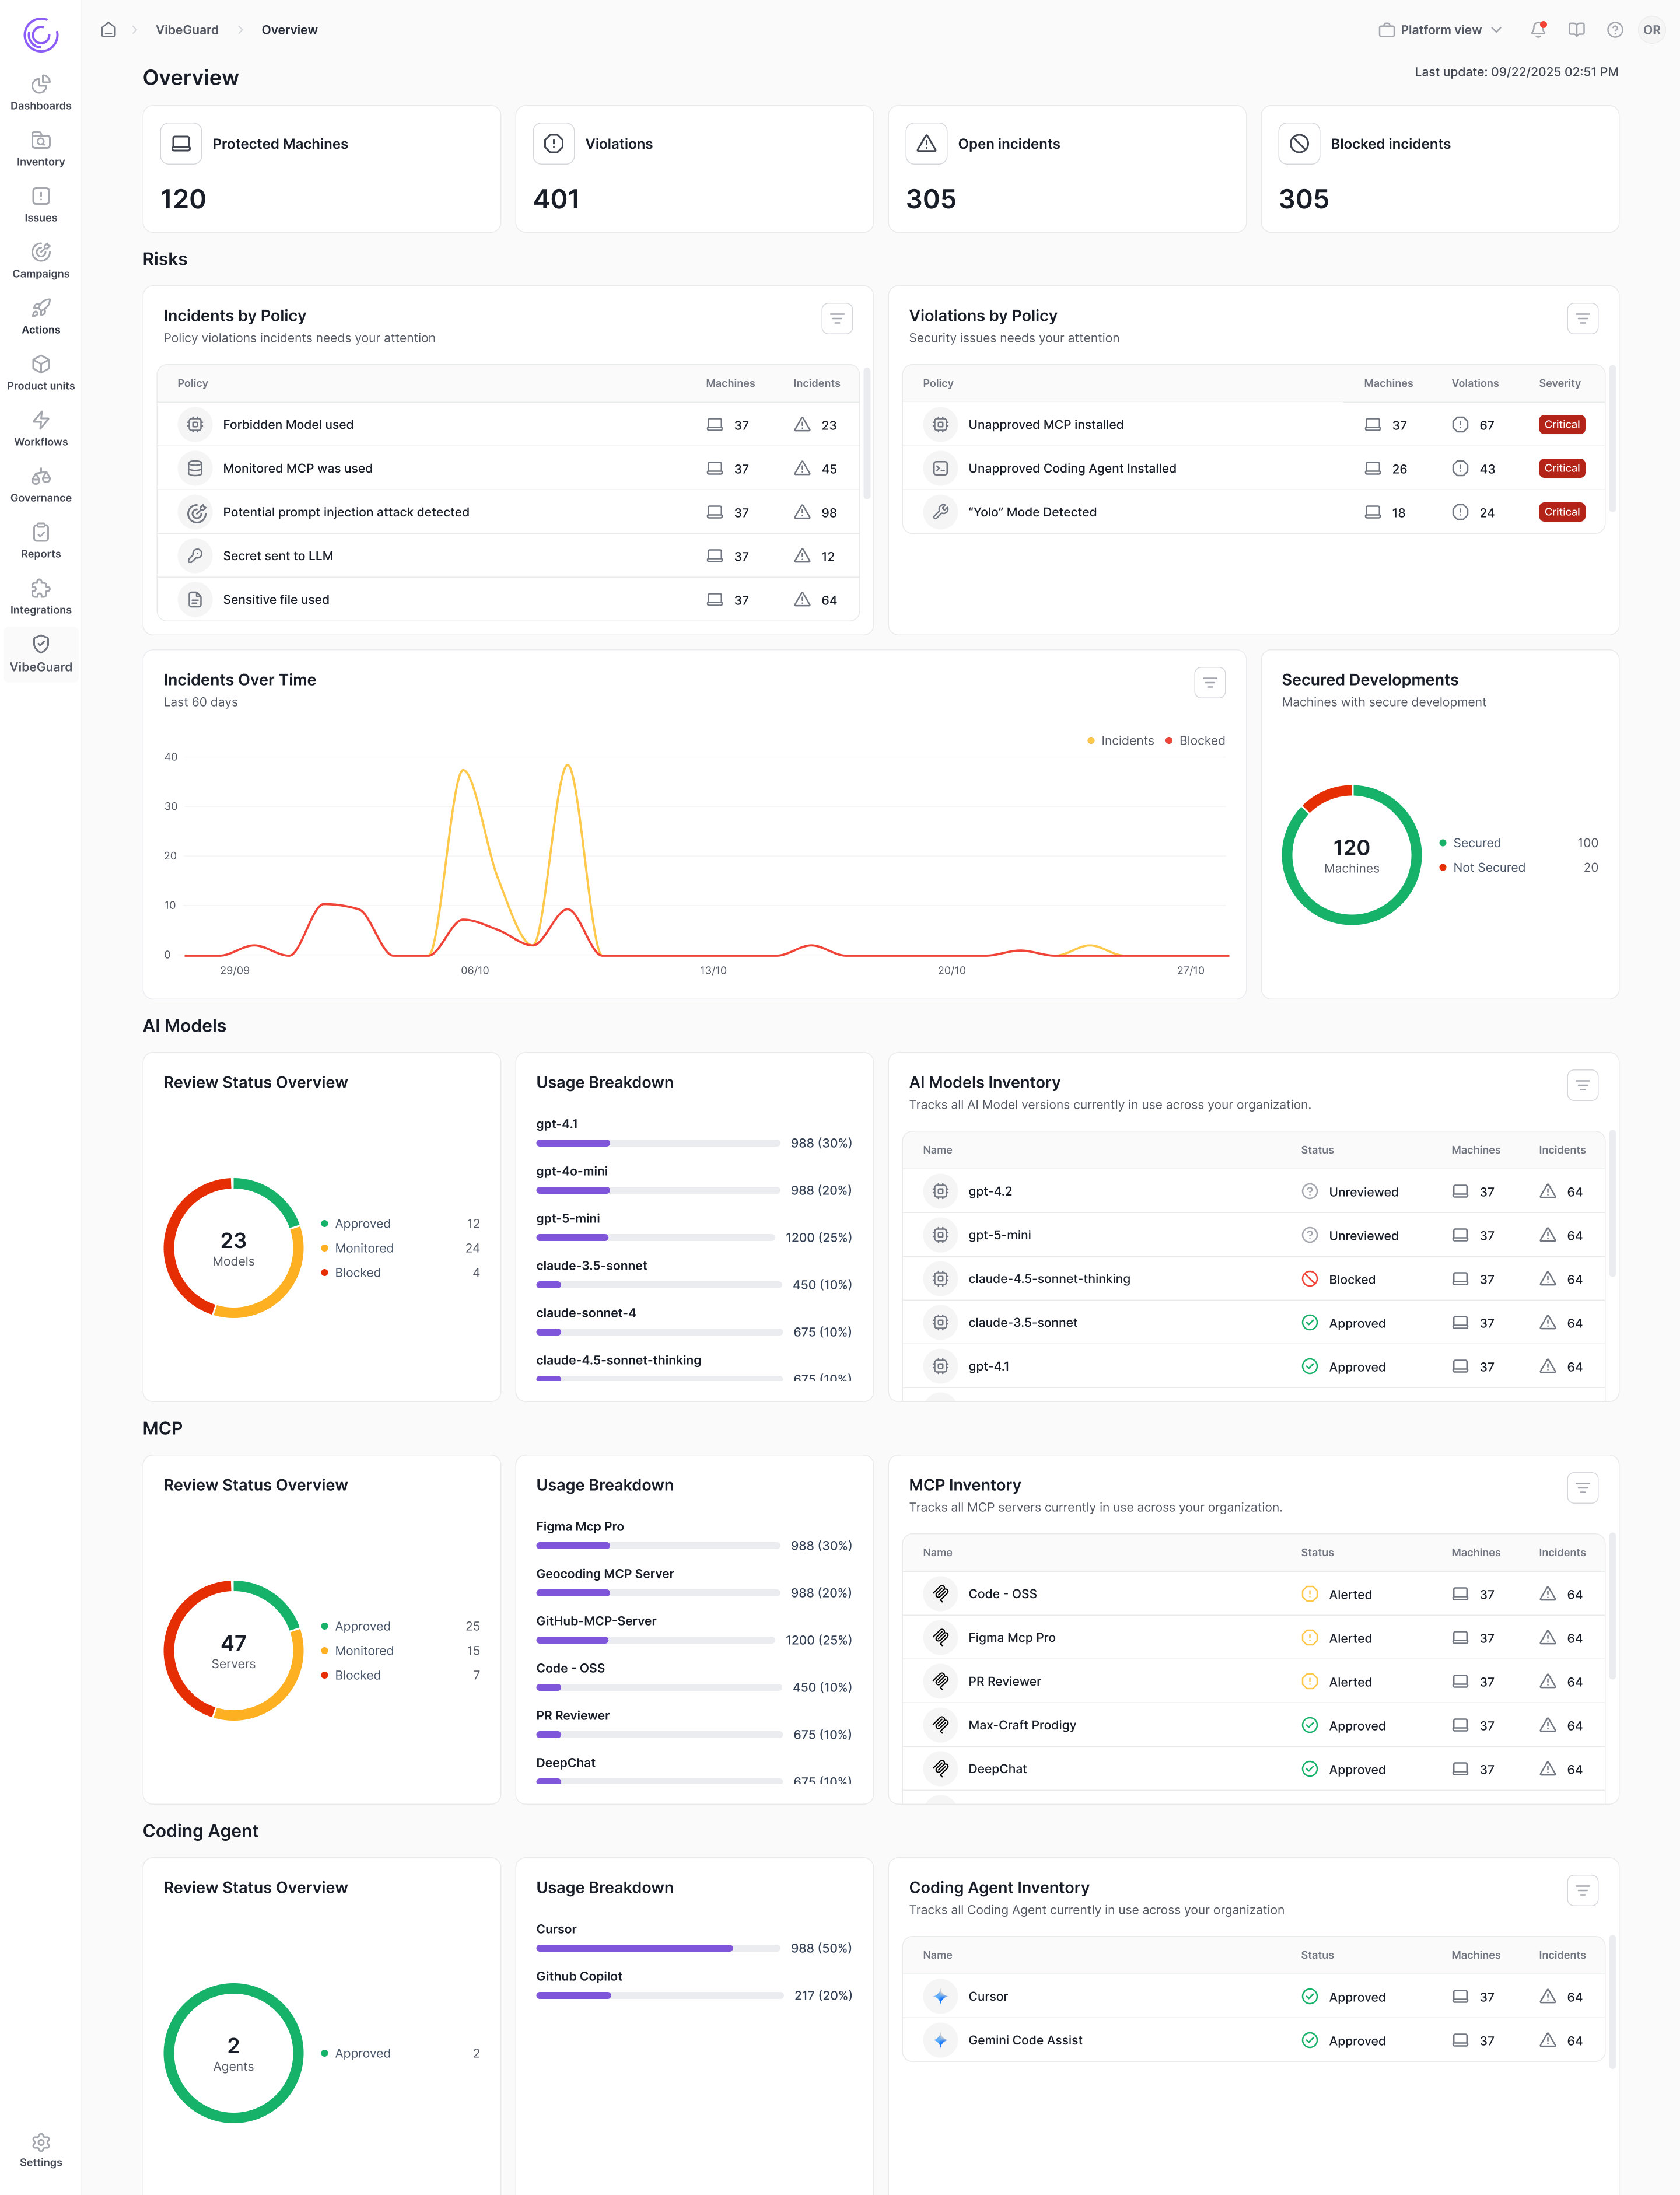Select the Integrations sidebar menu item

[x=41, y=597]
